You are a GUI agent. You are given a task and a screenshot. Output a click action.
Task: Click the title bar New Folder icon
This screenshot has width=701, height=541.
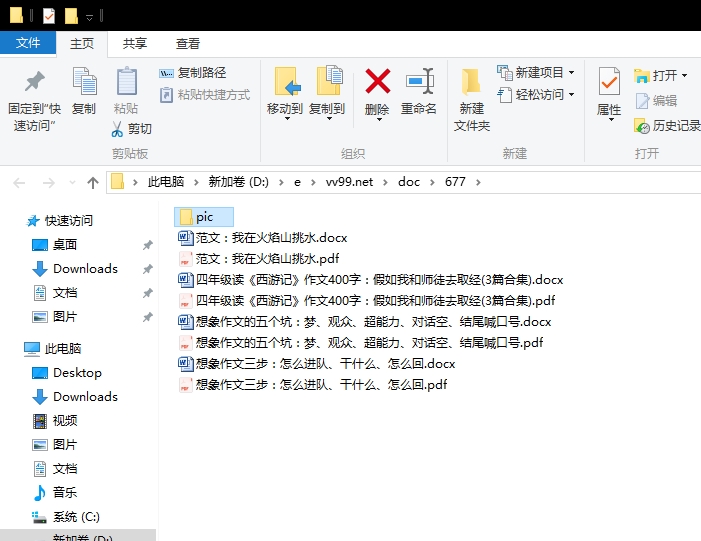71,16
